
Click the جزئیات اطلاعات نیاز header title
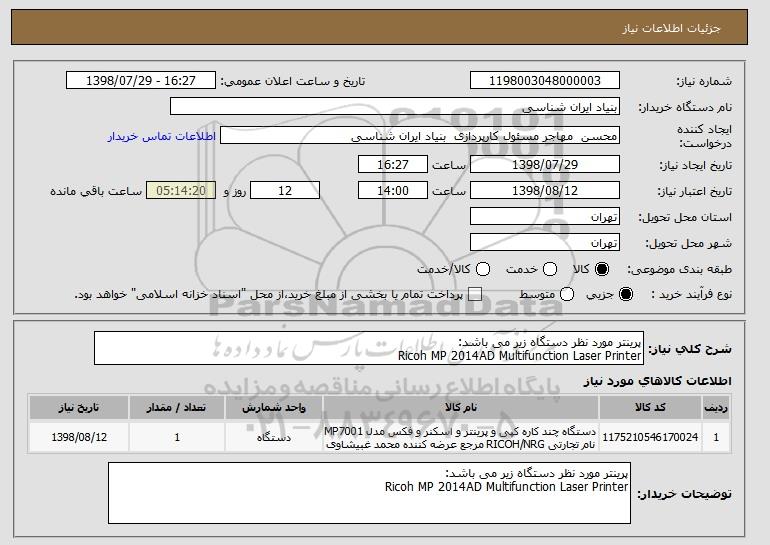point(671,28)
